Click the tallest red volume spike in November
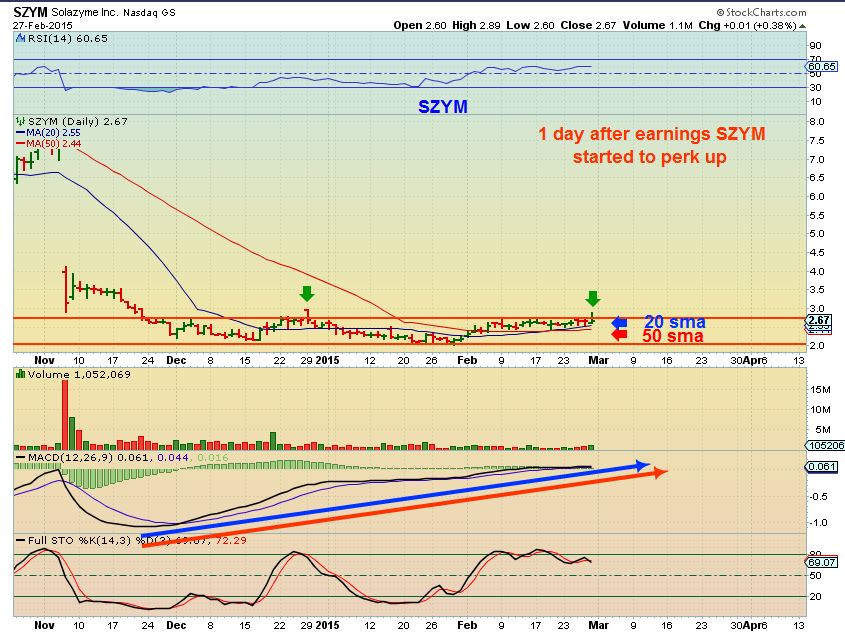Image resolution: width=845 pixels, height=635 pixels. click(65, 415)
